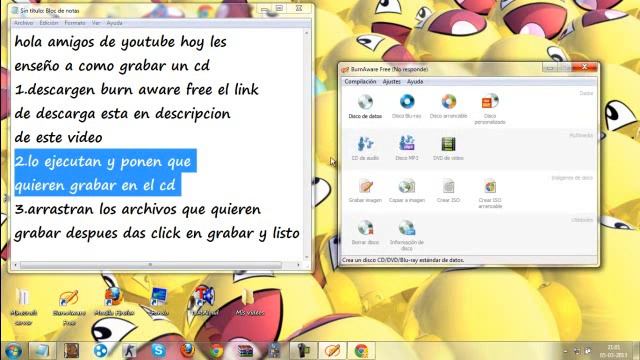Click the WinRAR icon on the taskbar
This screenshot has height=360, width=640.
pyautogui.click(x=245, y=351)
